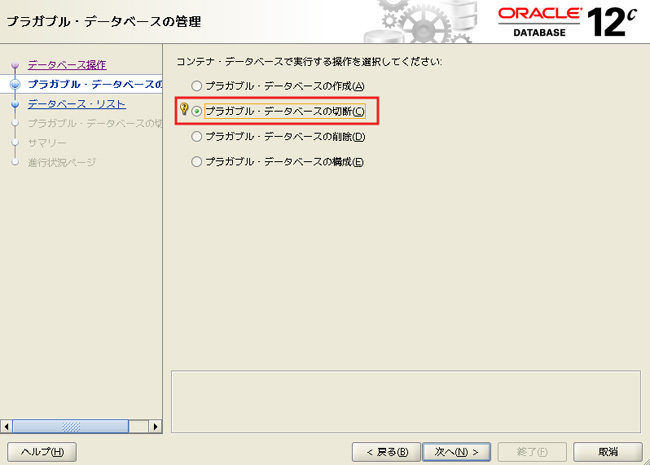
Task: Click the current-step marker icon in sidebar
Action: 14,84
